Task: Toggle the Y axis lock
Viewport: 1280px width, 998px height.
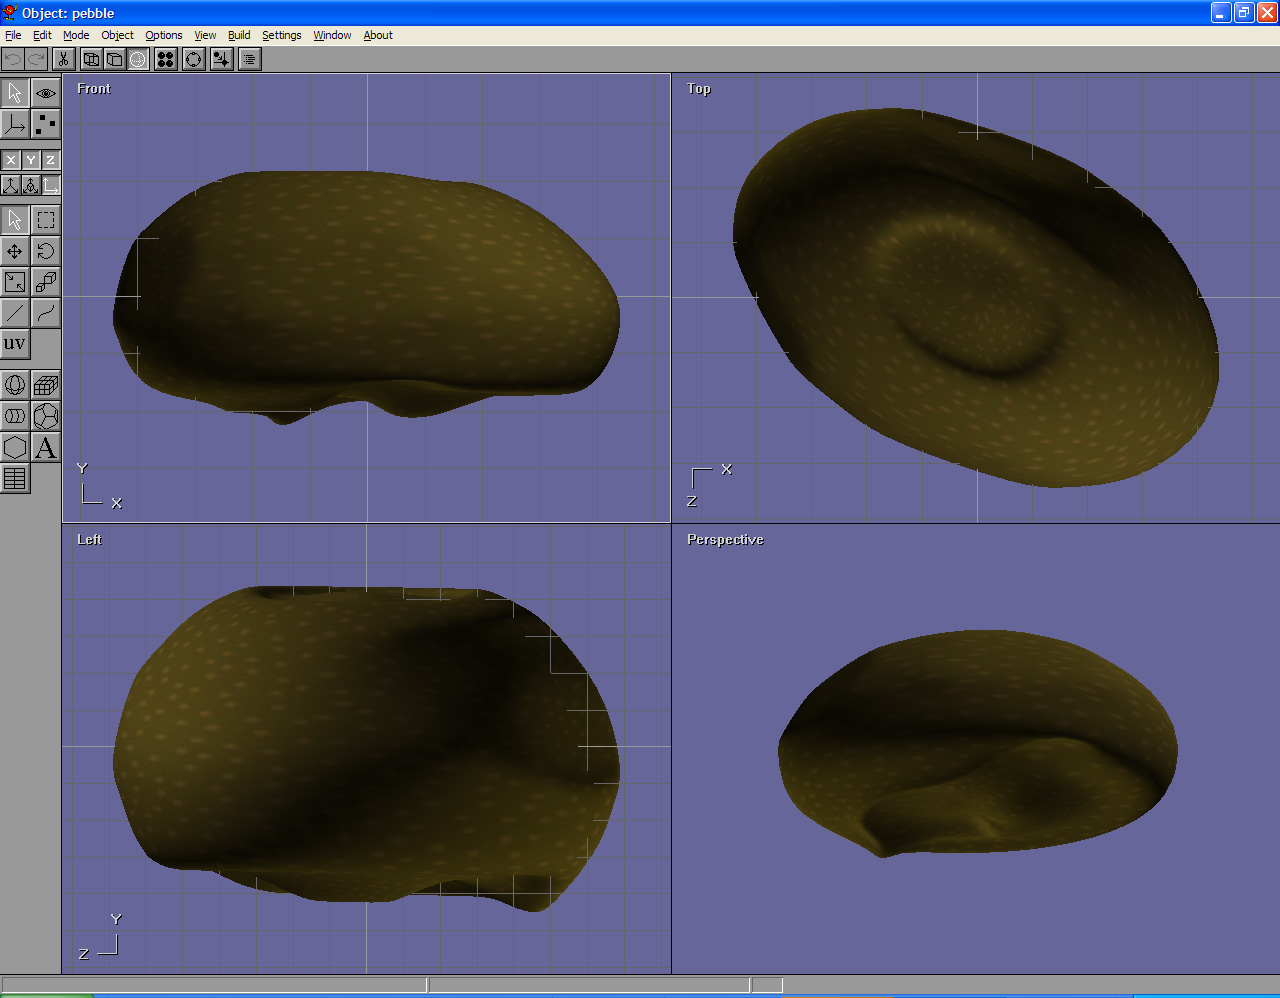Action: (x=31, y=160)
